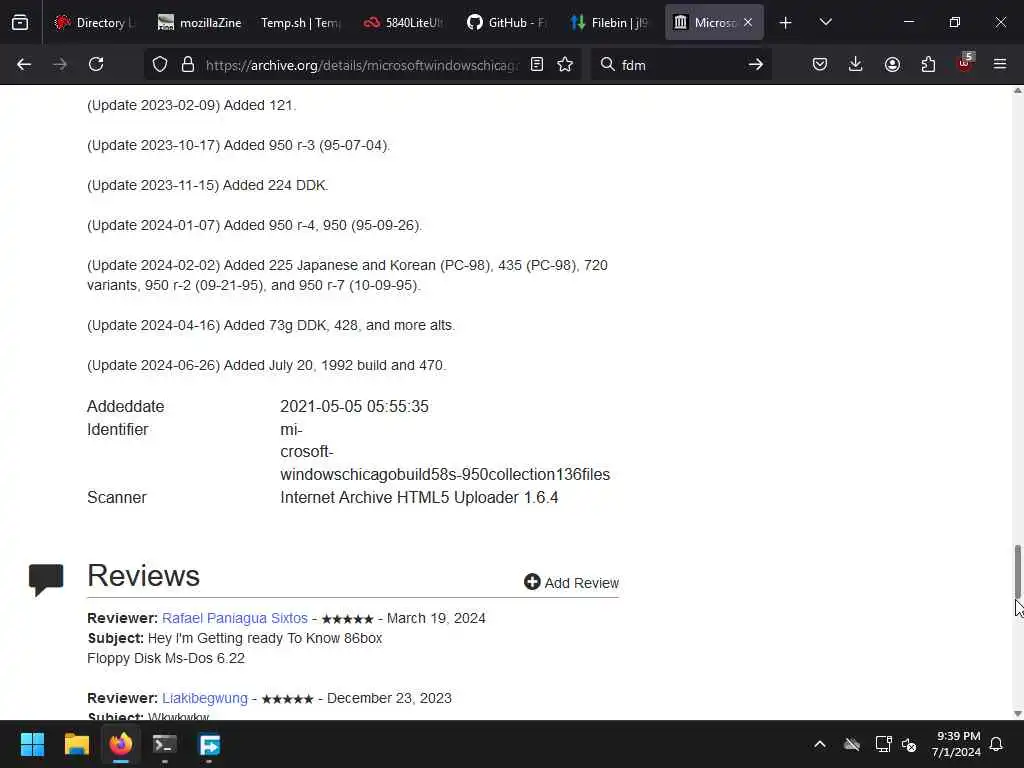Viewport: 1024px width, 768px height.
Task: Click the Update 2024-06-26 line
Action: pos(266,365)
